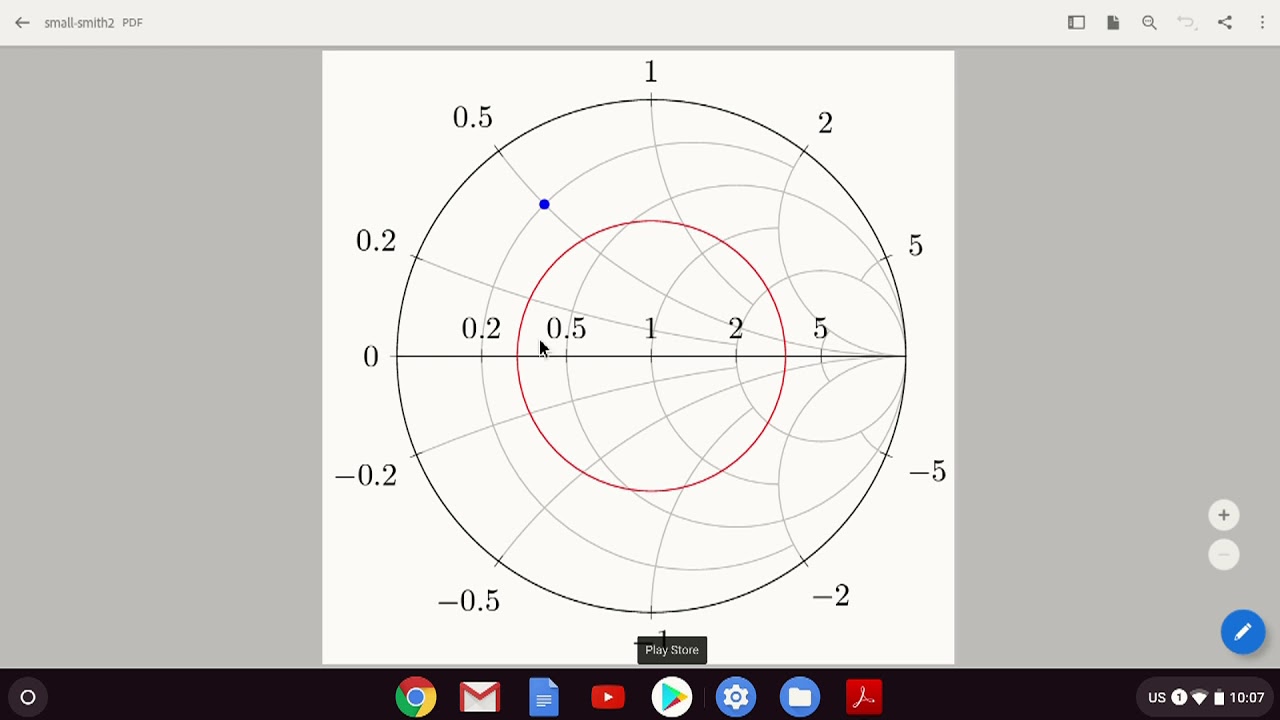Launch Chrome from the shelf
Screen dimensions: 1280x720
(416, 697)
